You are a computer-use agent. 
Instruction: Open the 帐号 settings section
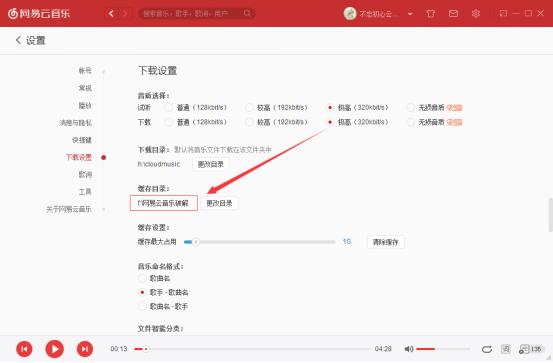click(85, 71)
